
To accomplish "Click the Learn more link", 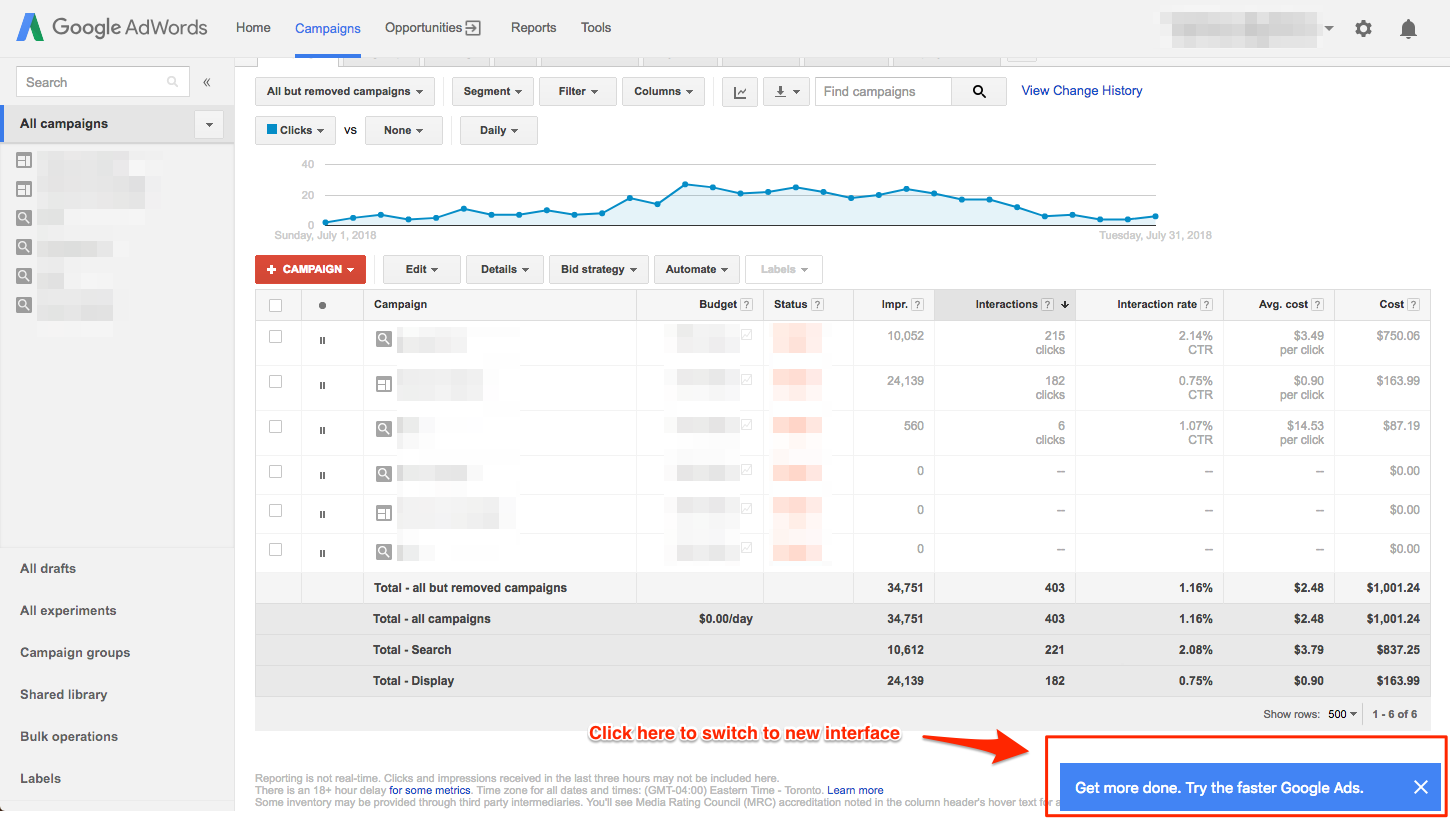I will (855, 790).
